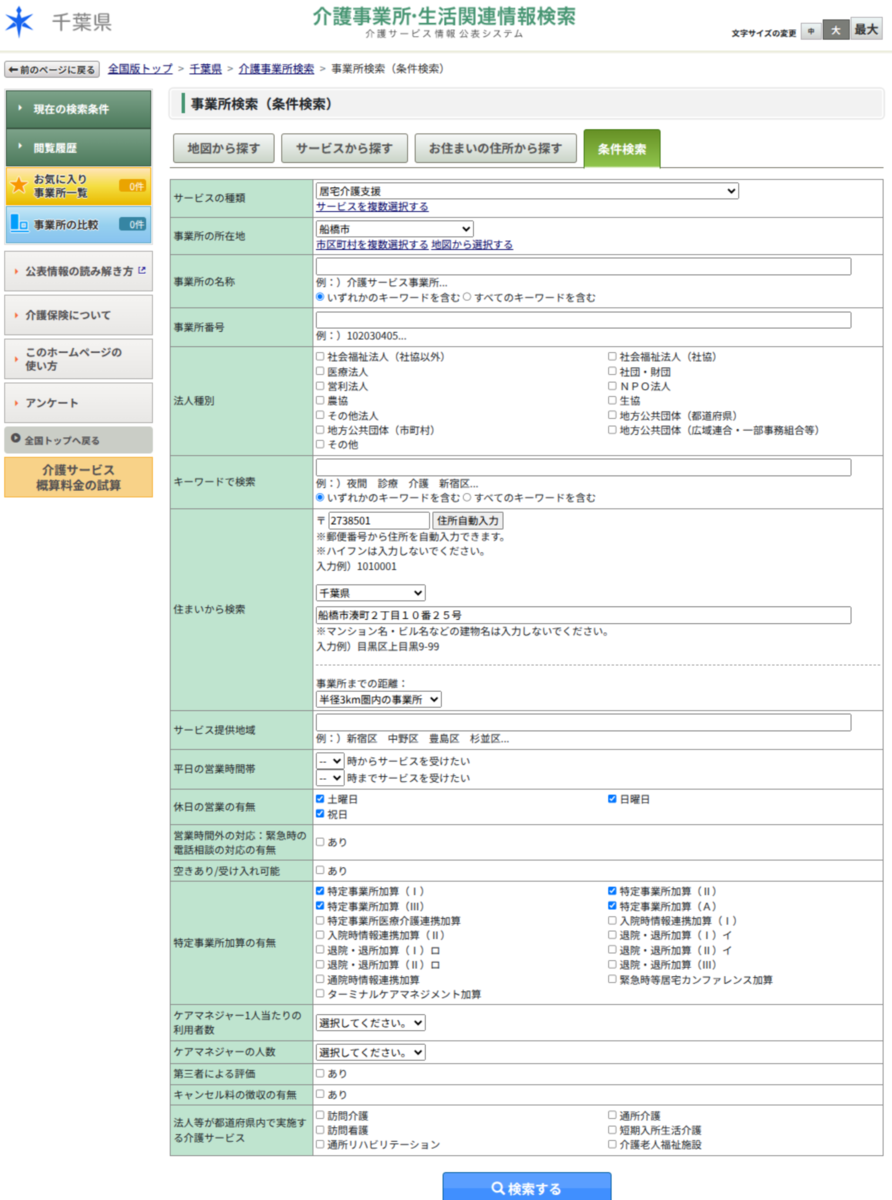Open 時からサービスを受けたい start-hour dropdown
Screen dimensions: 892x1200
(x=330, y=761)
